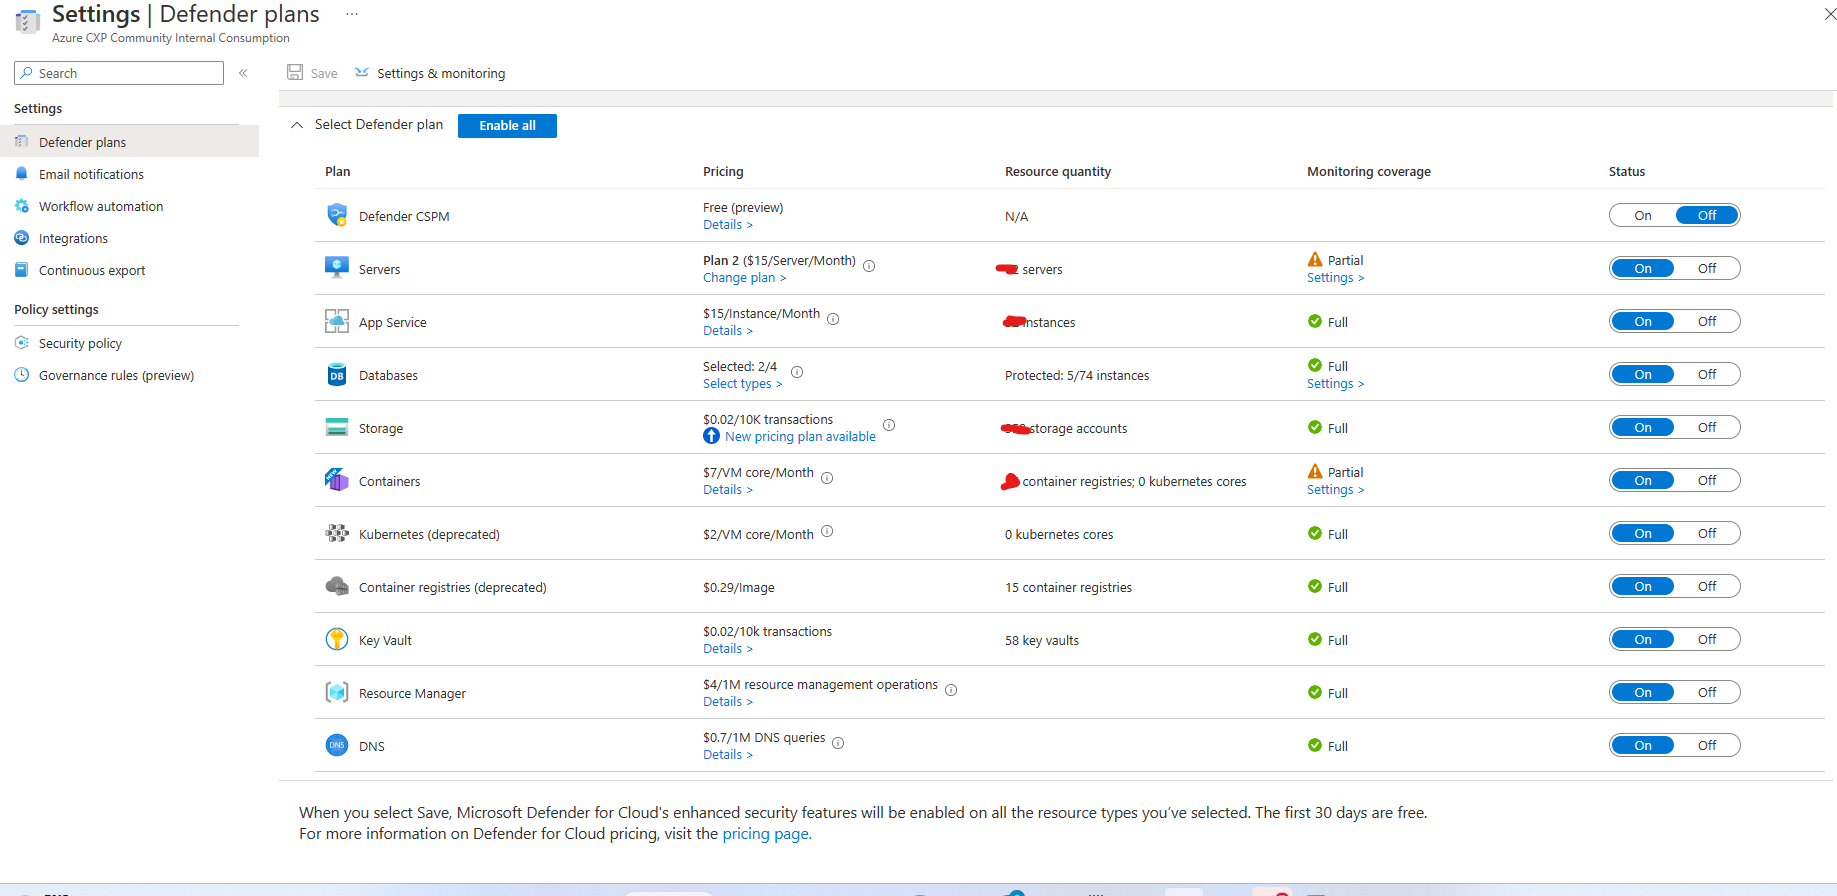Open Integrations settings
This screenshot has height=896, width=1837.
pyautogui.click(x=130, y=238)
